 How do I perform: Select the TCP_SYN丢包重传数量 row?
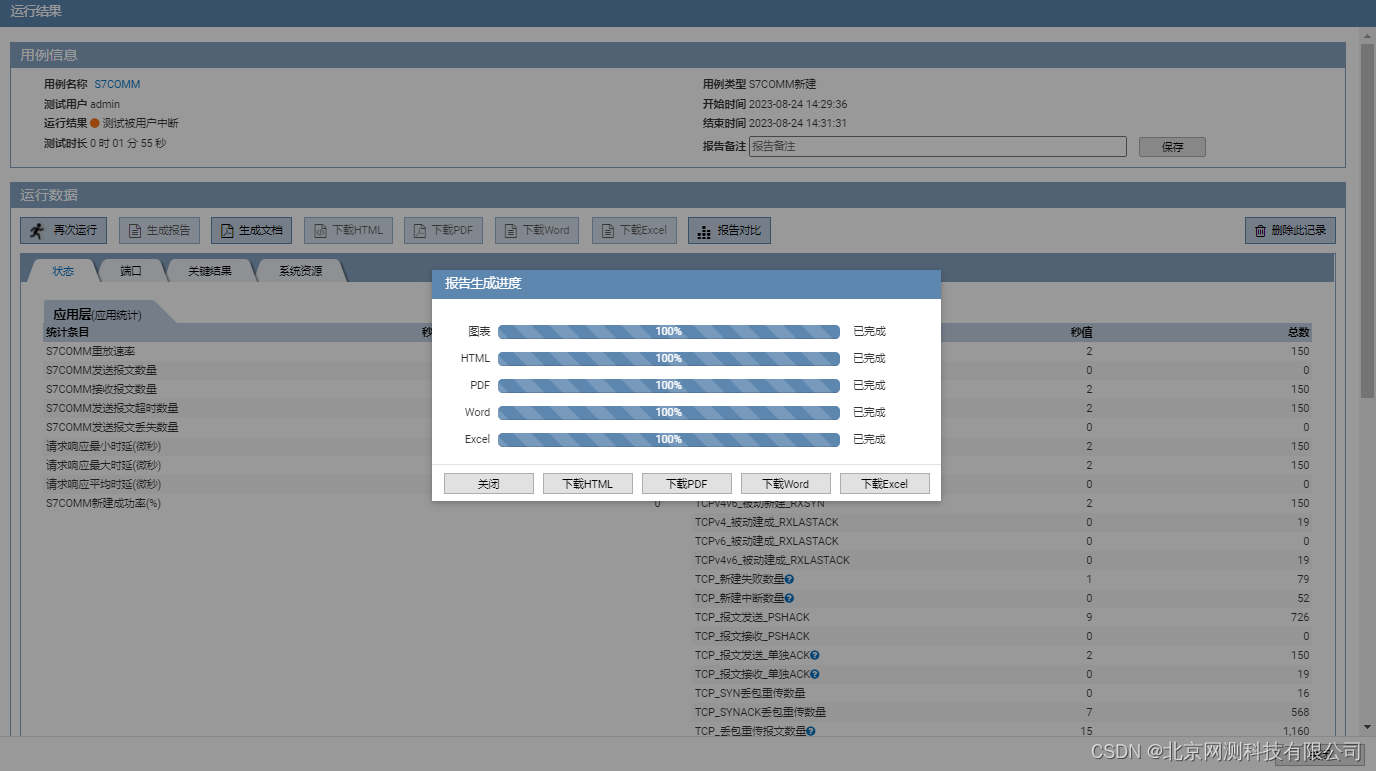pyautogui.click(x=1002, y=693)
